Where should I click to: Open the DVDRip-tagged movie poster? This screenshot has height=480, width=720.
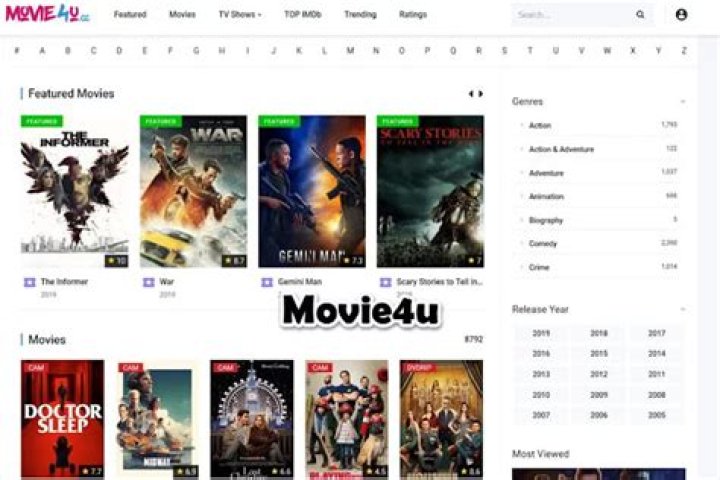point(441,419)
